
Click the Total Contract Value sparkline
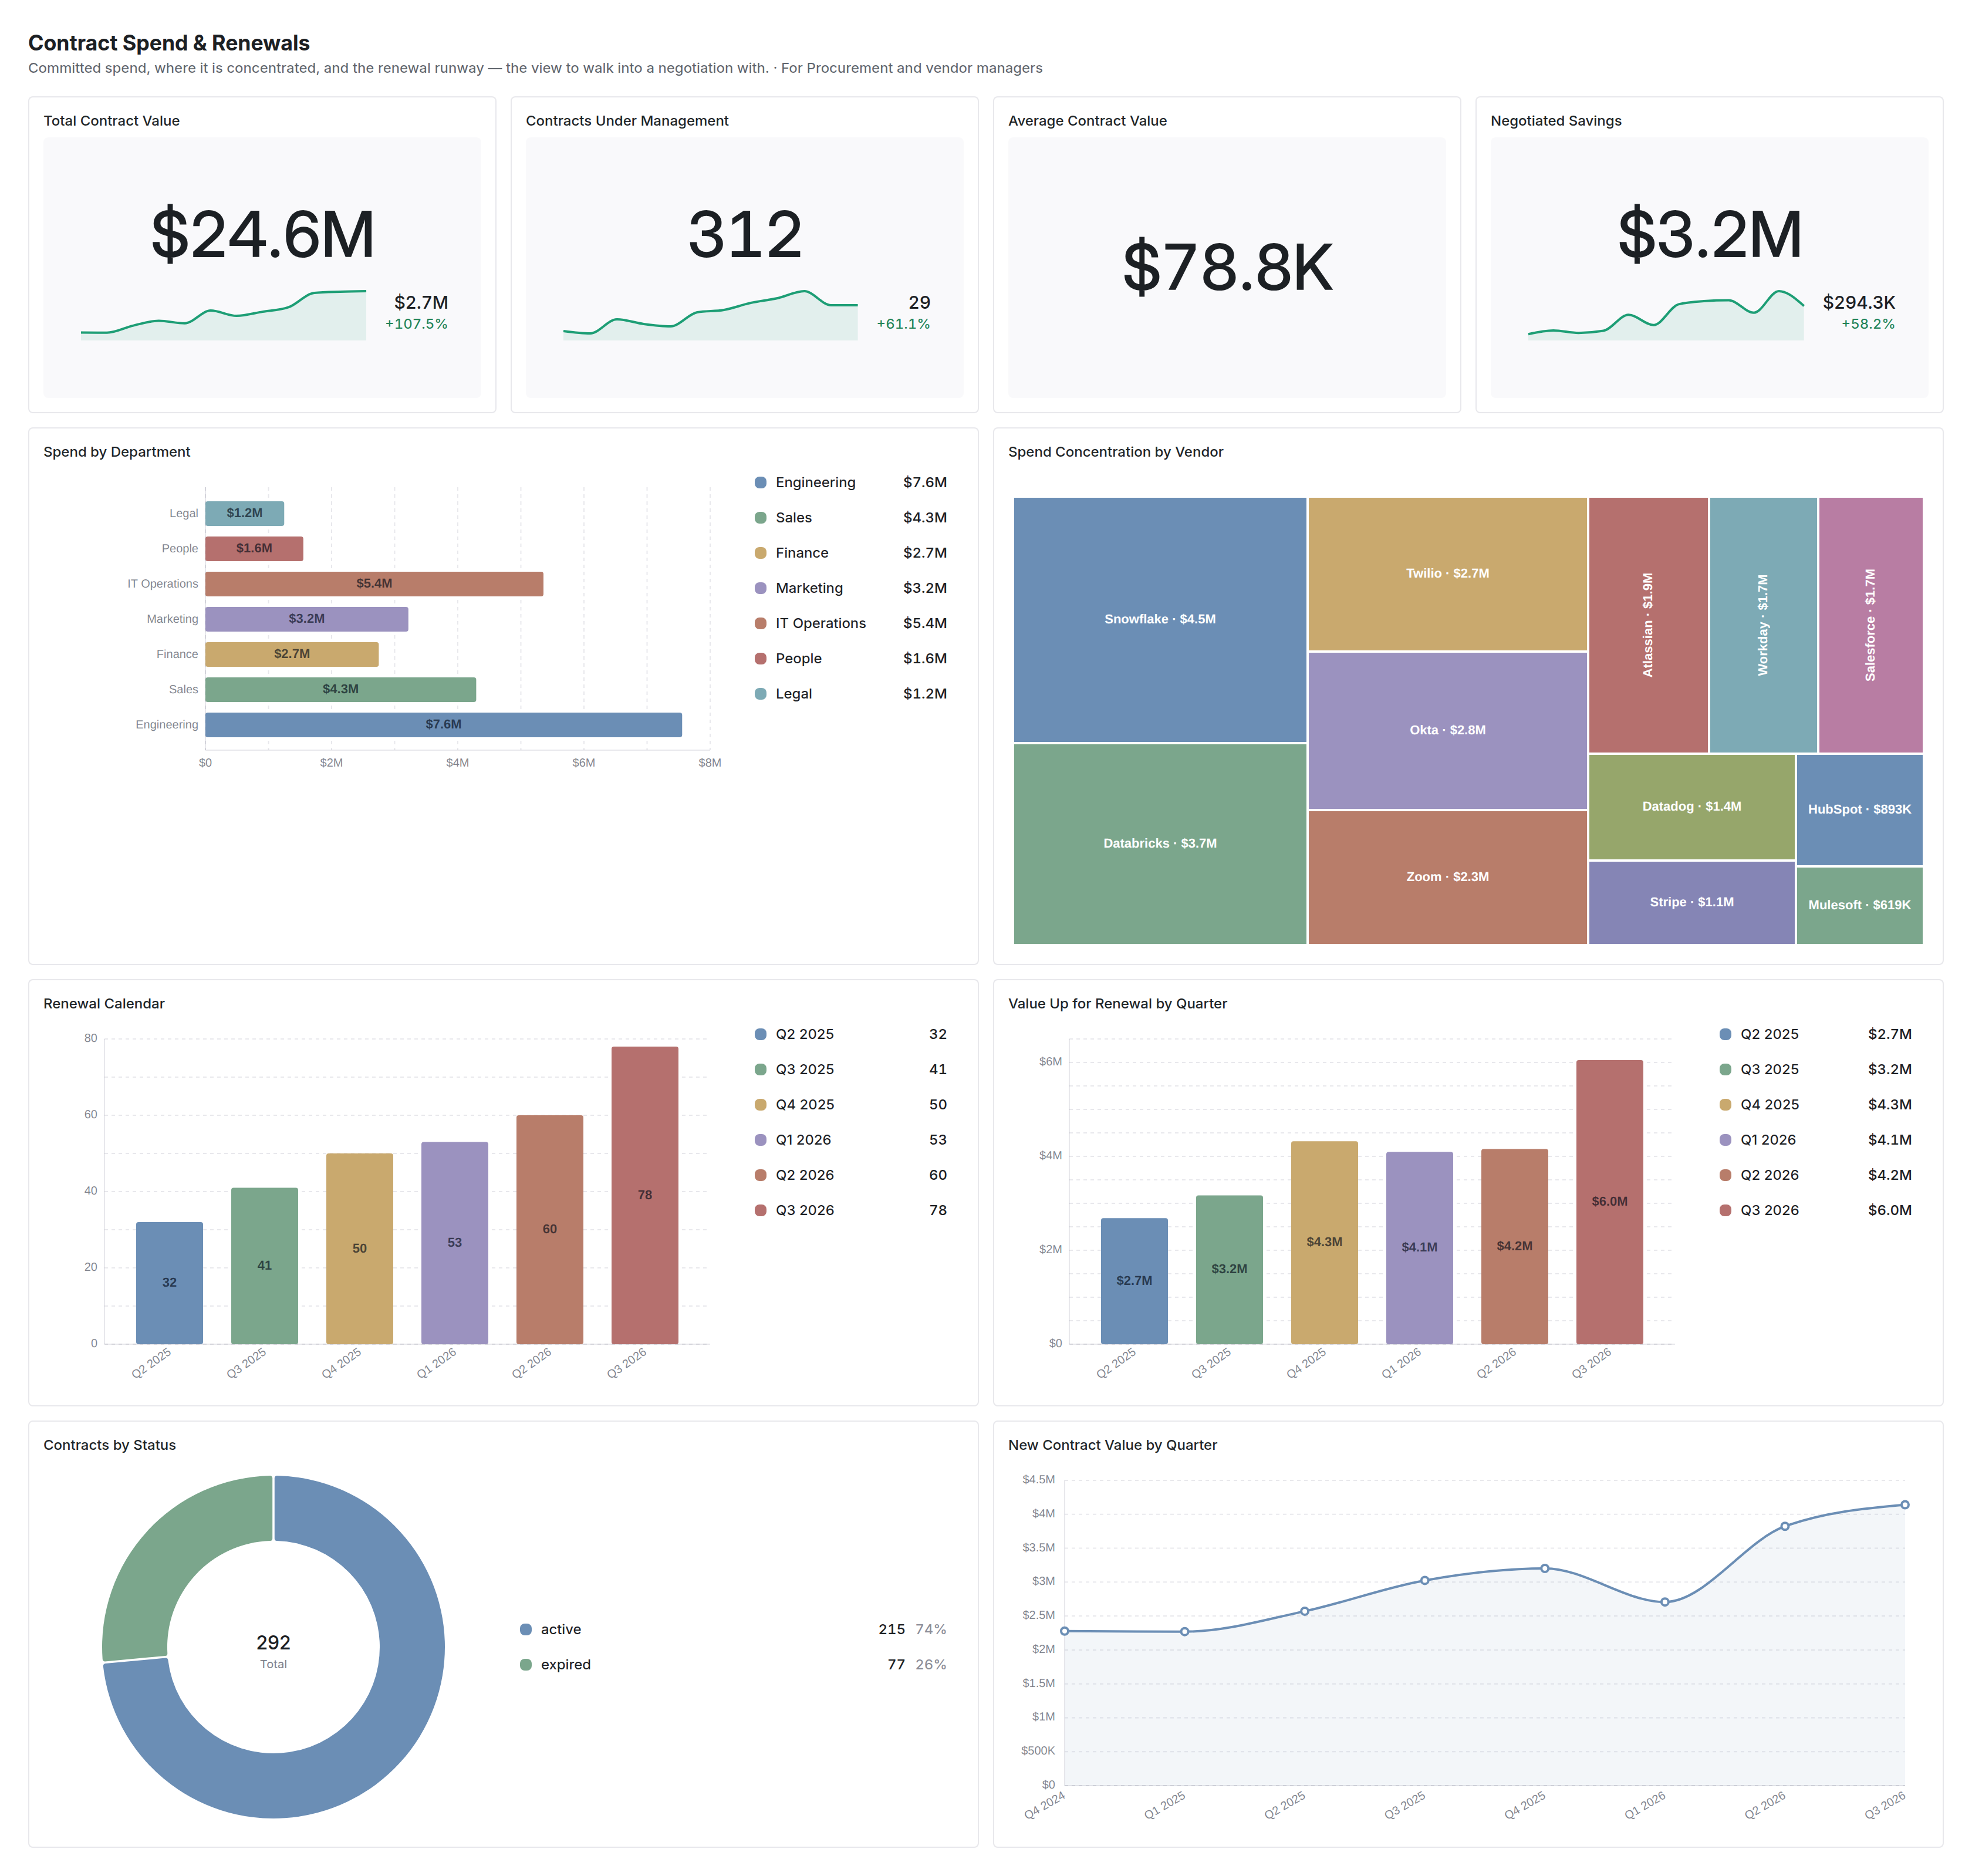pyautogui.click(x=223, y=315)
